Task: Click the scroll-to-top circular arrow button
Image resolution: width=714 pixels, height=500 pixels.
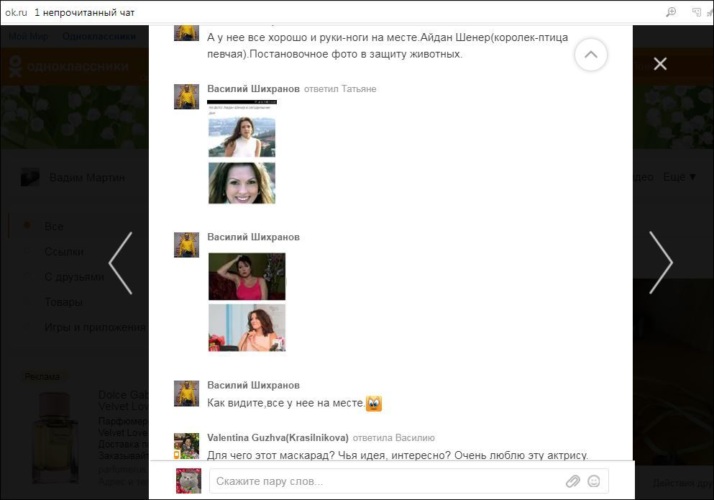Action: pos(591,55)
